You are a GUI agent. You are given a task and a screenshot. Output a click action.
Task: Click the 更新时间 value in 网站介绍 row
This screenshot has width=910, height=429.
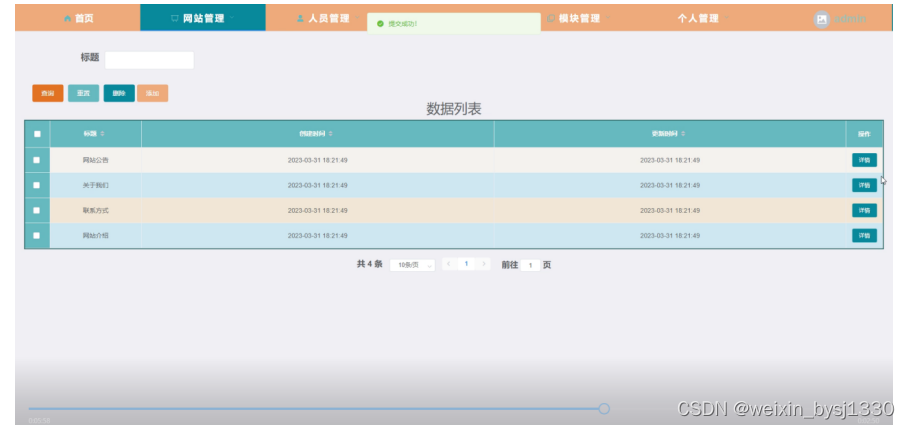pos(670,236)
